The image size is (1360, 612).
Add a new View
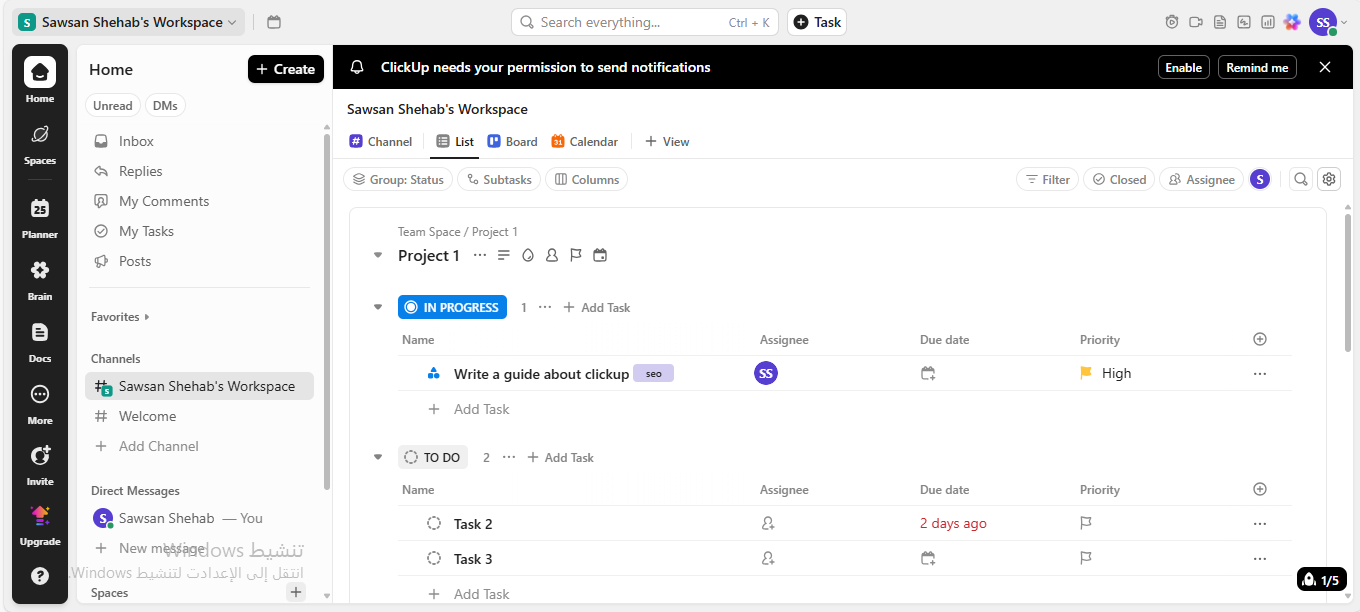click(667, 141)
